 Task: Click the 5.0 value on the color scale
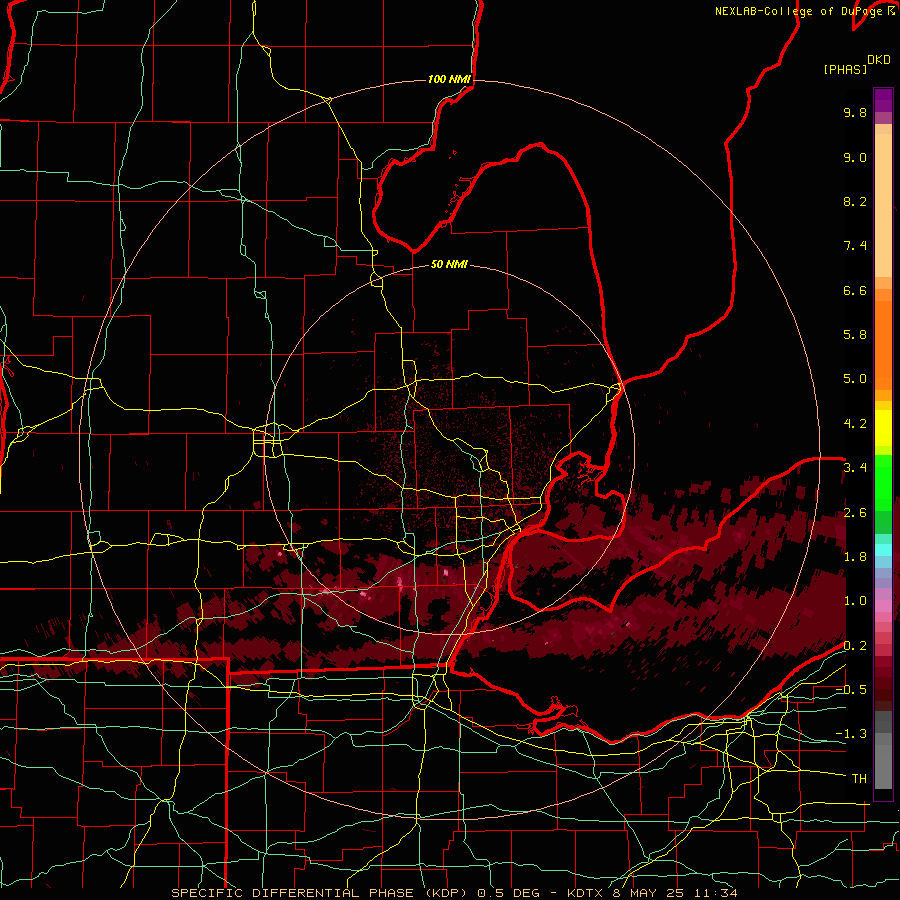pyautogui.click(x=855, y=379)
